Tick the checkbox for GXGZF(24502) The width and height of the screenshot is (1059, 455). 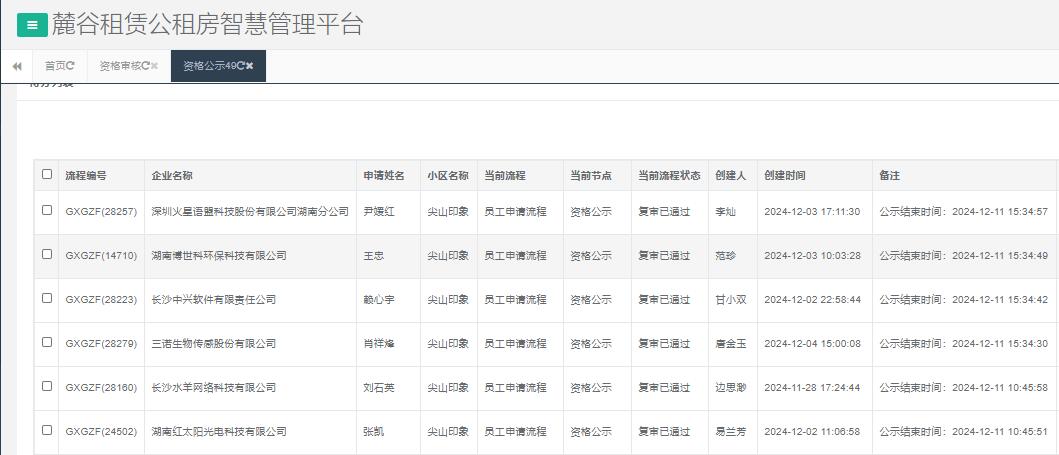[47, 430]
